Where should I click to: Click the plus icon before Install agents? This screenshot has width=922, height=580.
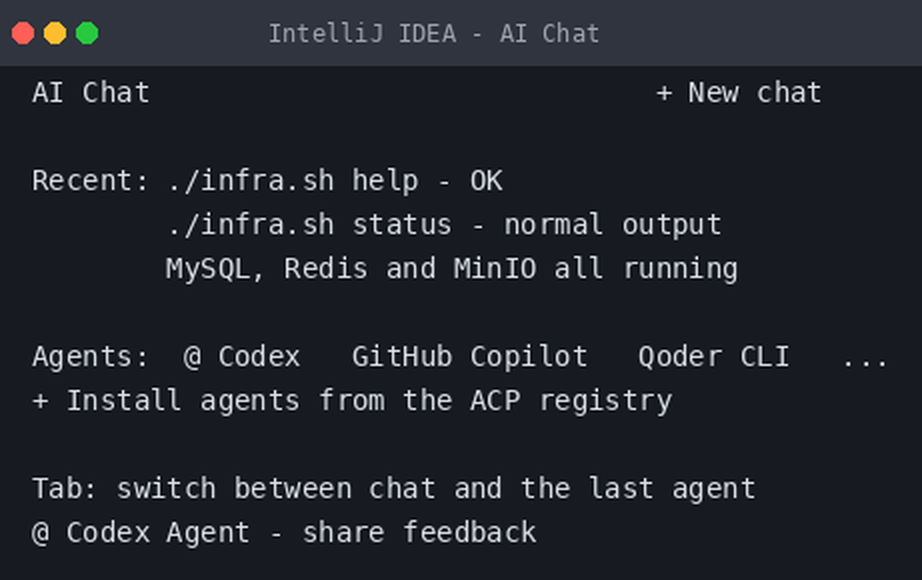pos(41,401)
